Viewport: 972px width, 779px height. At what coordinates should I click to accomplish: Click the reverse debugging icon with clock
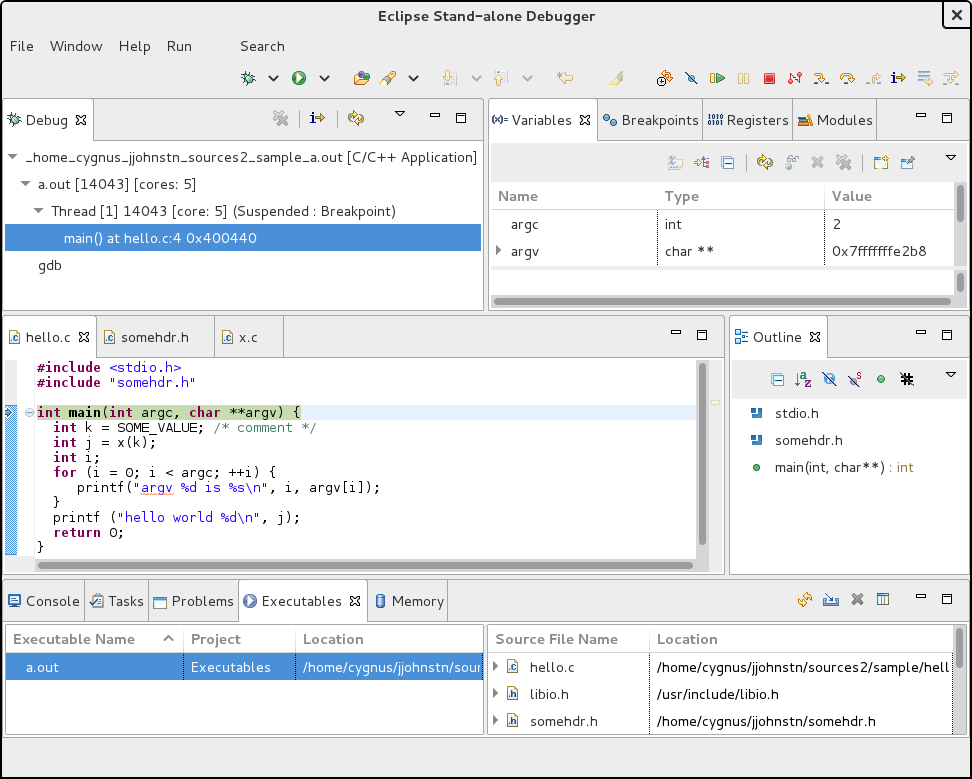pos(665,78)
